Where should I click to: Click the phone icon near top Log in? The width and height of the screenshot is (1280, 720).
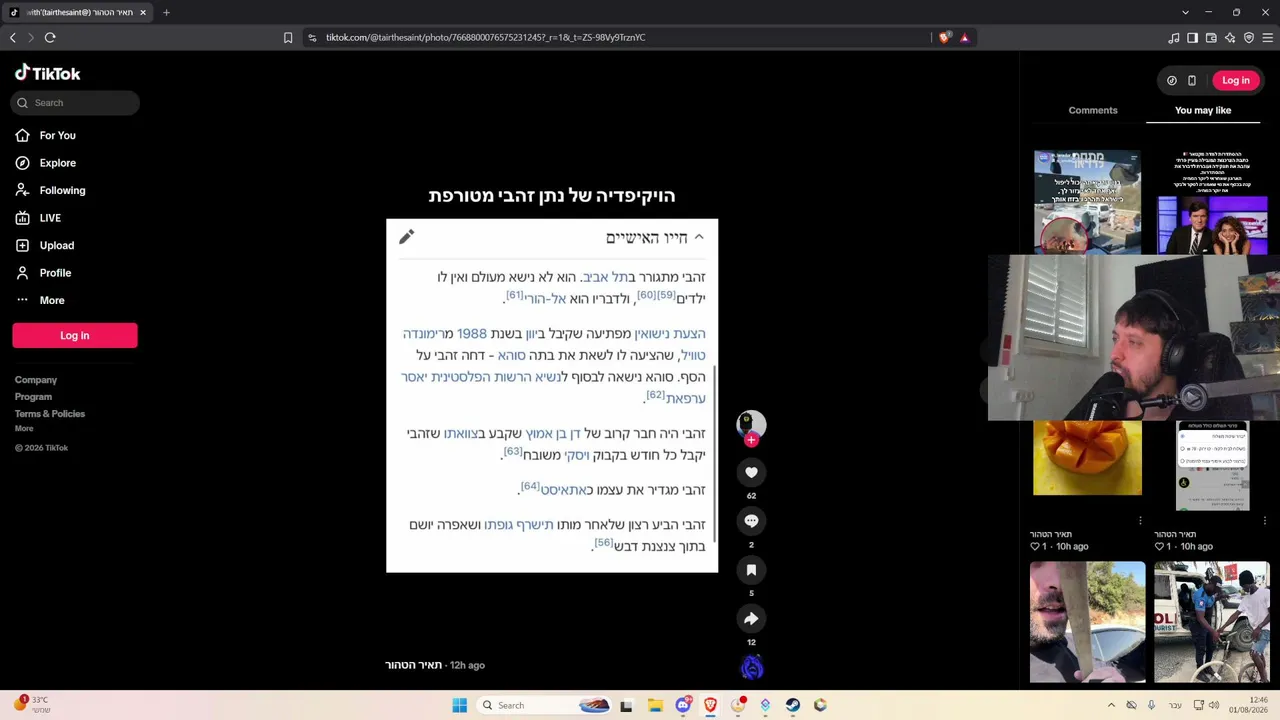tap(1192, 80)
